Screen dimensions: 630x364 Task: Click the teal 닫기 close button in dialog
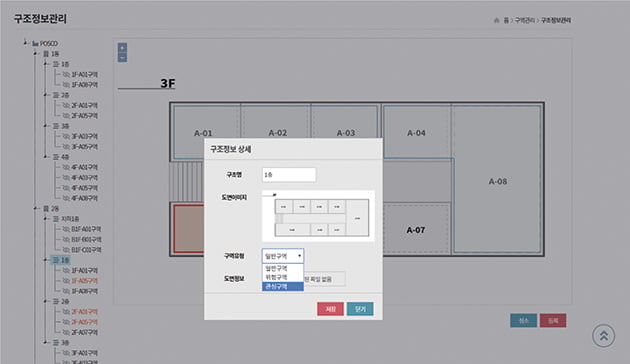pyautogui.click(x=360, y=309)
